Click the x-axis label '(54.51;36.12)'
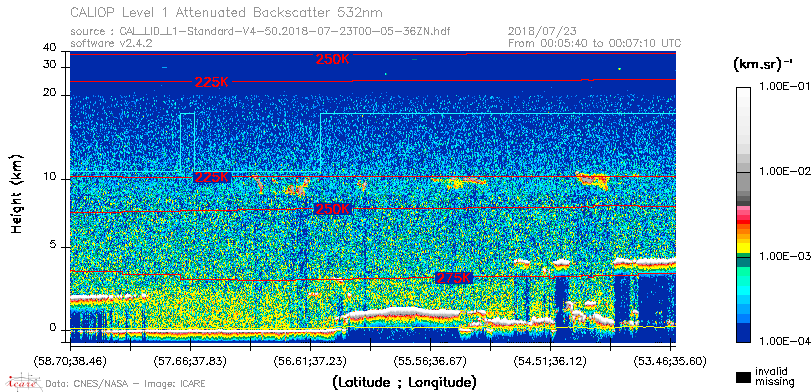This screenshot has height=392, width=811. point(550,361)
